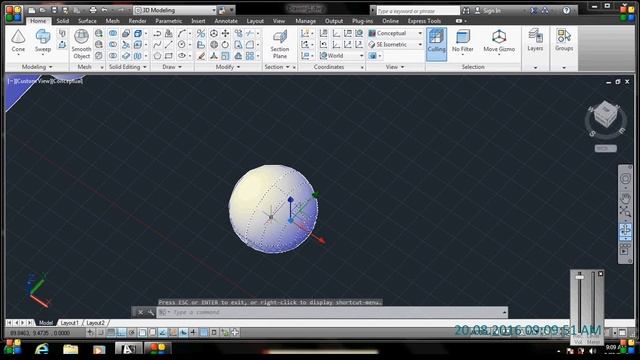Click the Erase tool icon

201,56
